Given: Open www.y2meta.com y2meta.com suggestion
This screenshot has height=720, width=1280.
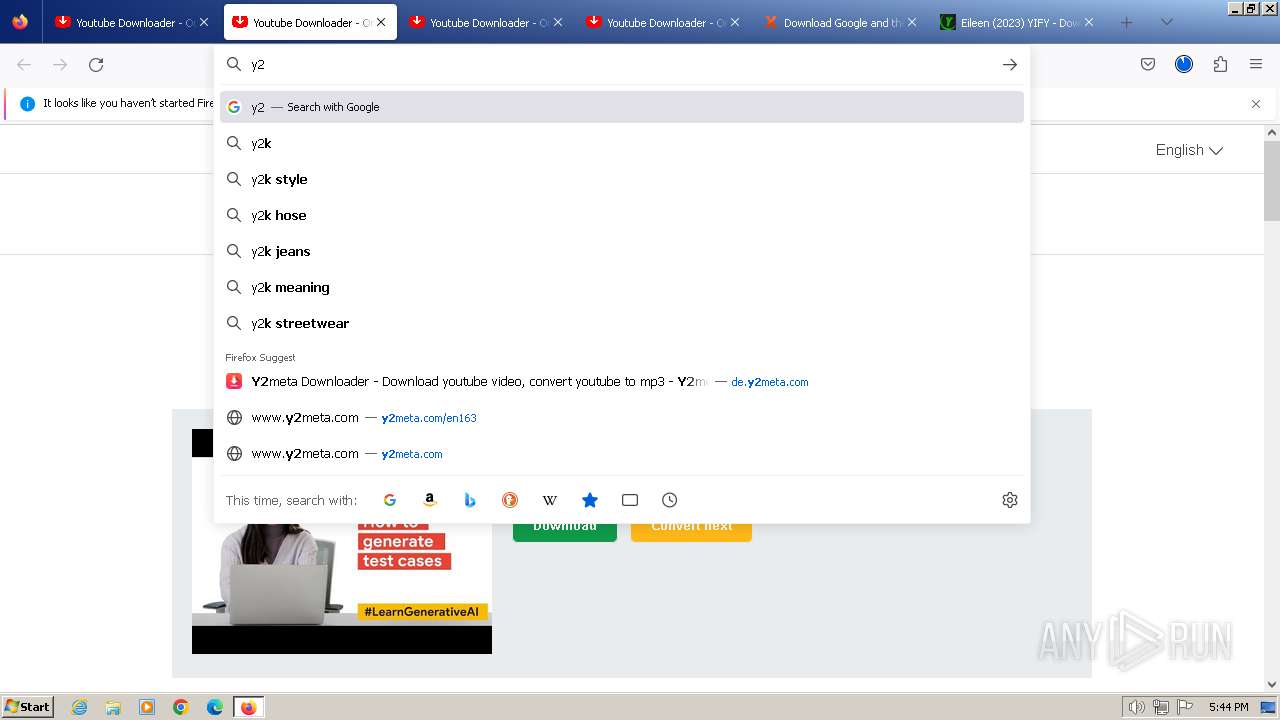Looking at the screenshot, I should tap(622, 453).
